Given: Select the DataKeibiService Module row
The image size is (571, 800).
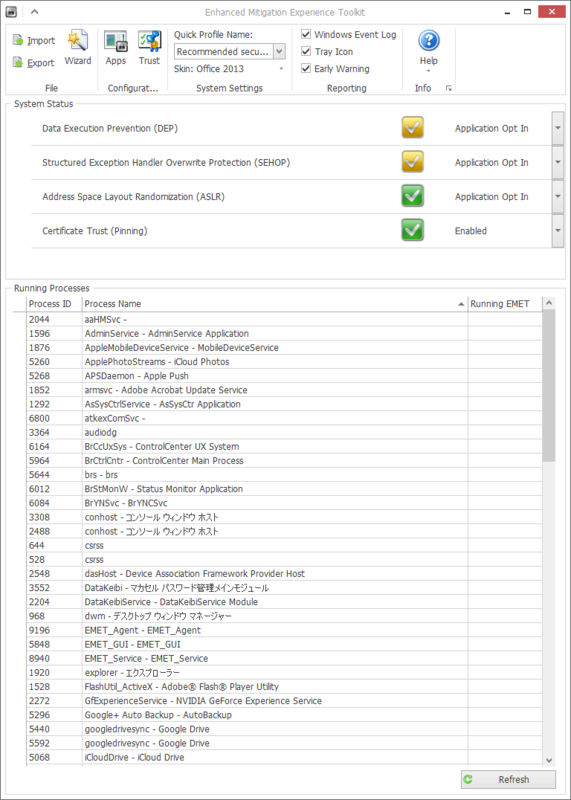Looking at the screenshot, I should pos(285,602).
